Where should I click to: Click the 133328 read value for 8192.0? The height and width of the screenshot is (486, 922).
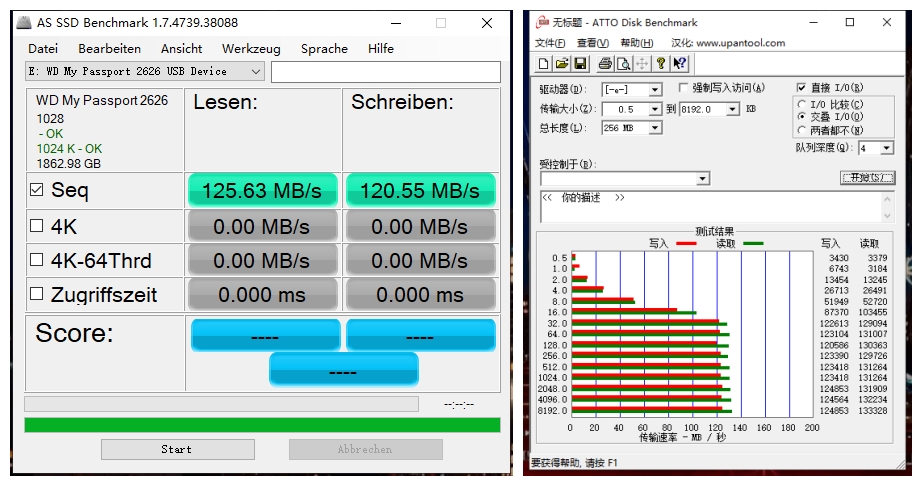point(873,411)
